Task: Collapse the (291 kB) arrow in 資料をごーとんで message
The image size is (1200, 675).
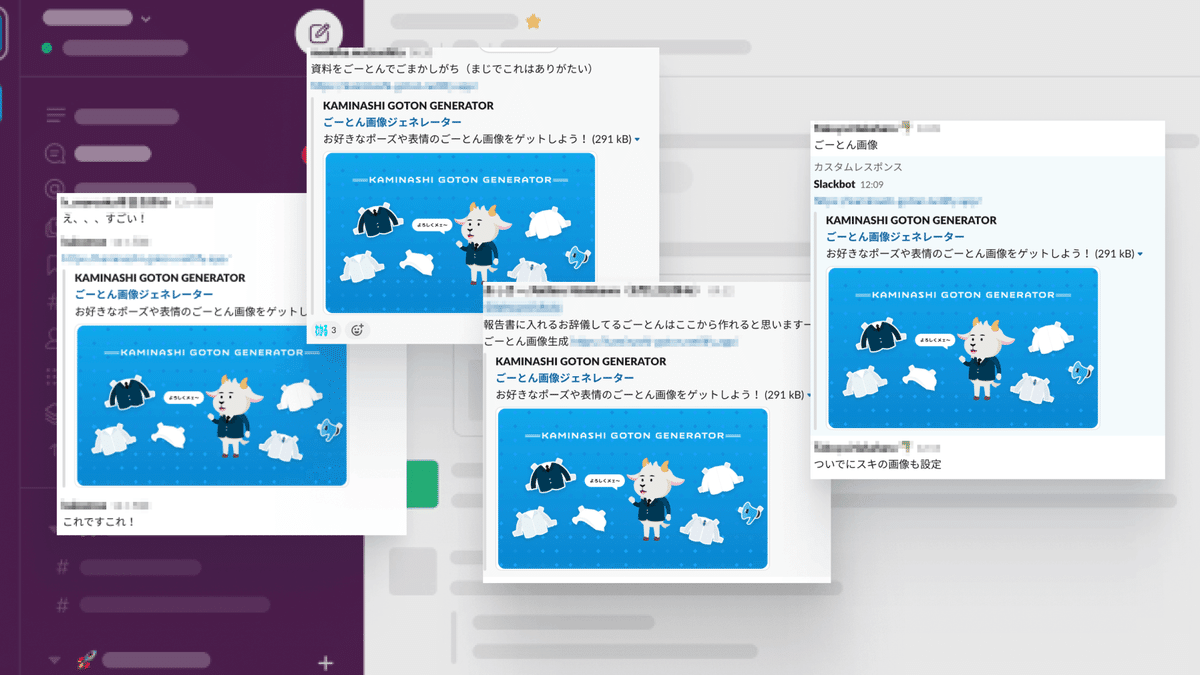Action: click(x=637, y=140)
